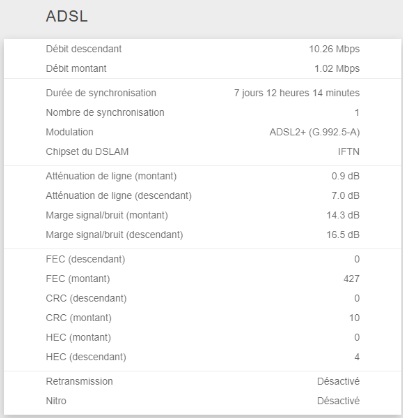
Task: Select 7 jours 12 heures 14 minutes text
Action: [297, 93]
